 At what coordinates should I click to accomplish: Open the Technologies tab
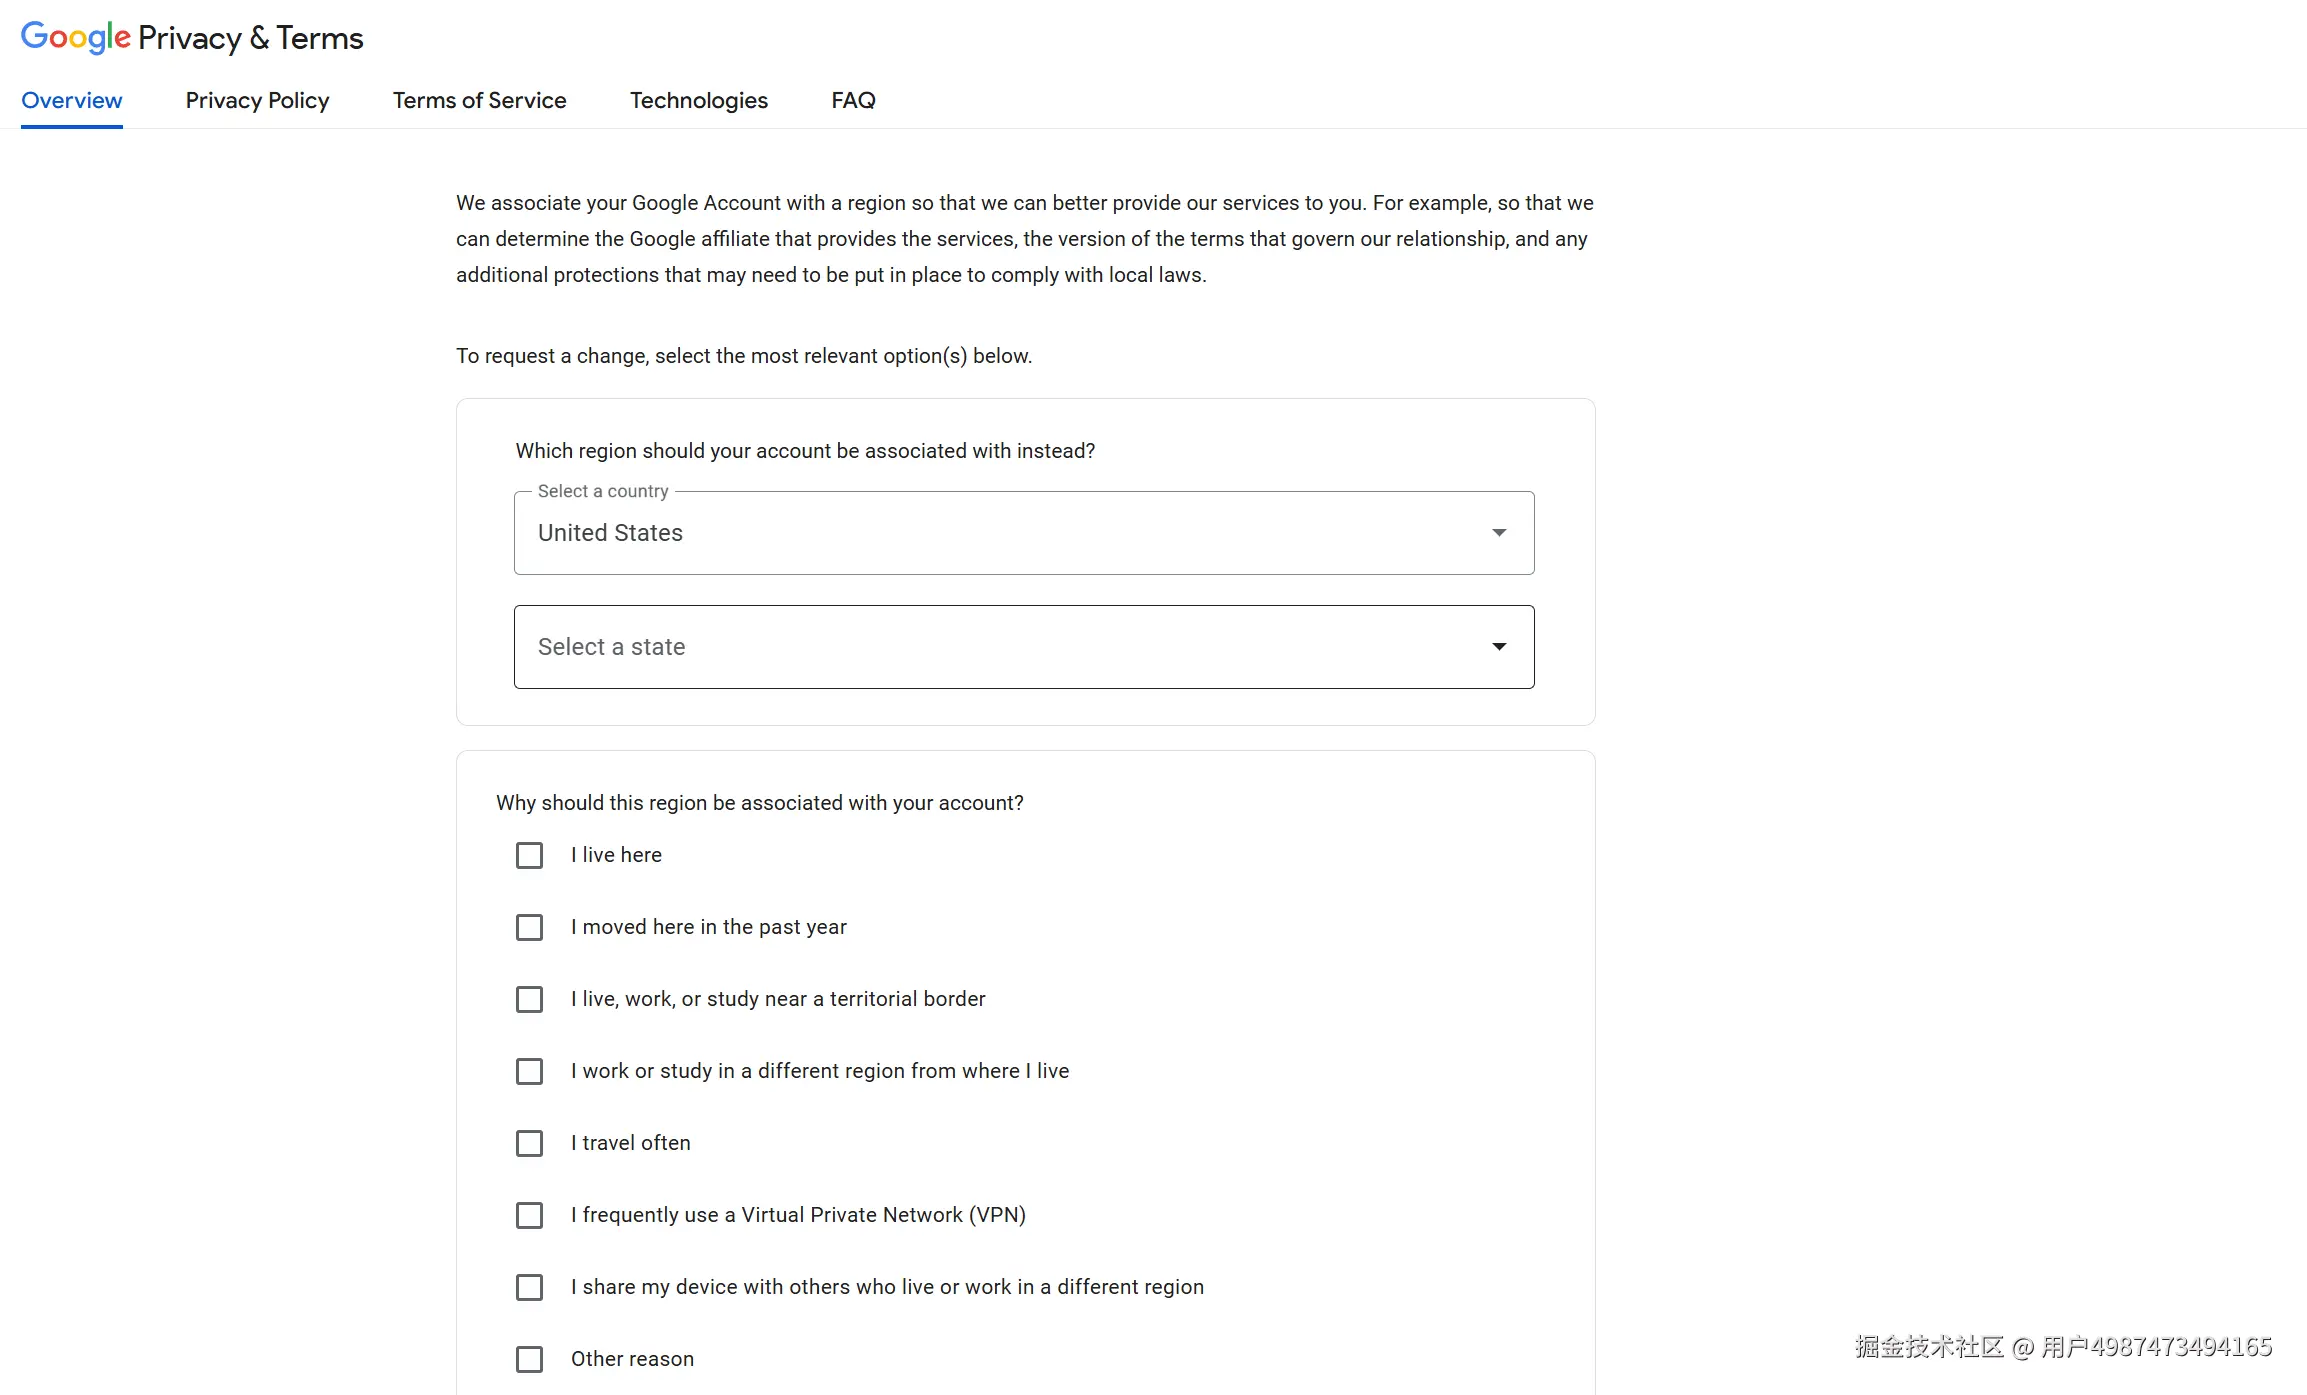tap(698, 100)
